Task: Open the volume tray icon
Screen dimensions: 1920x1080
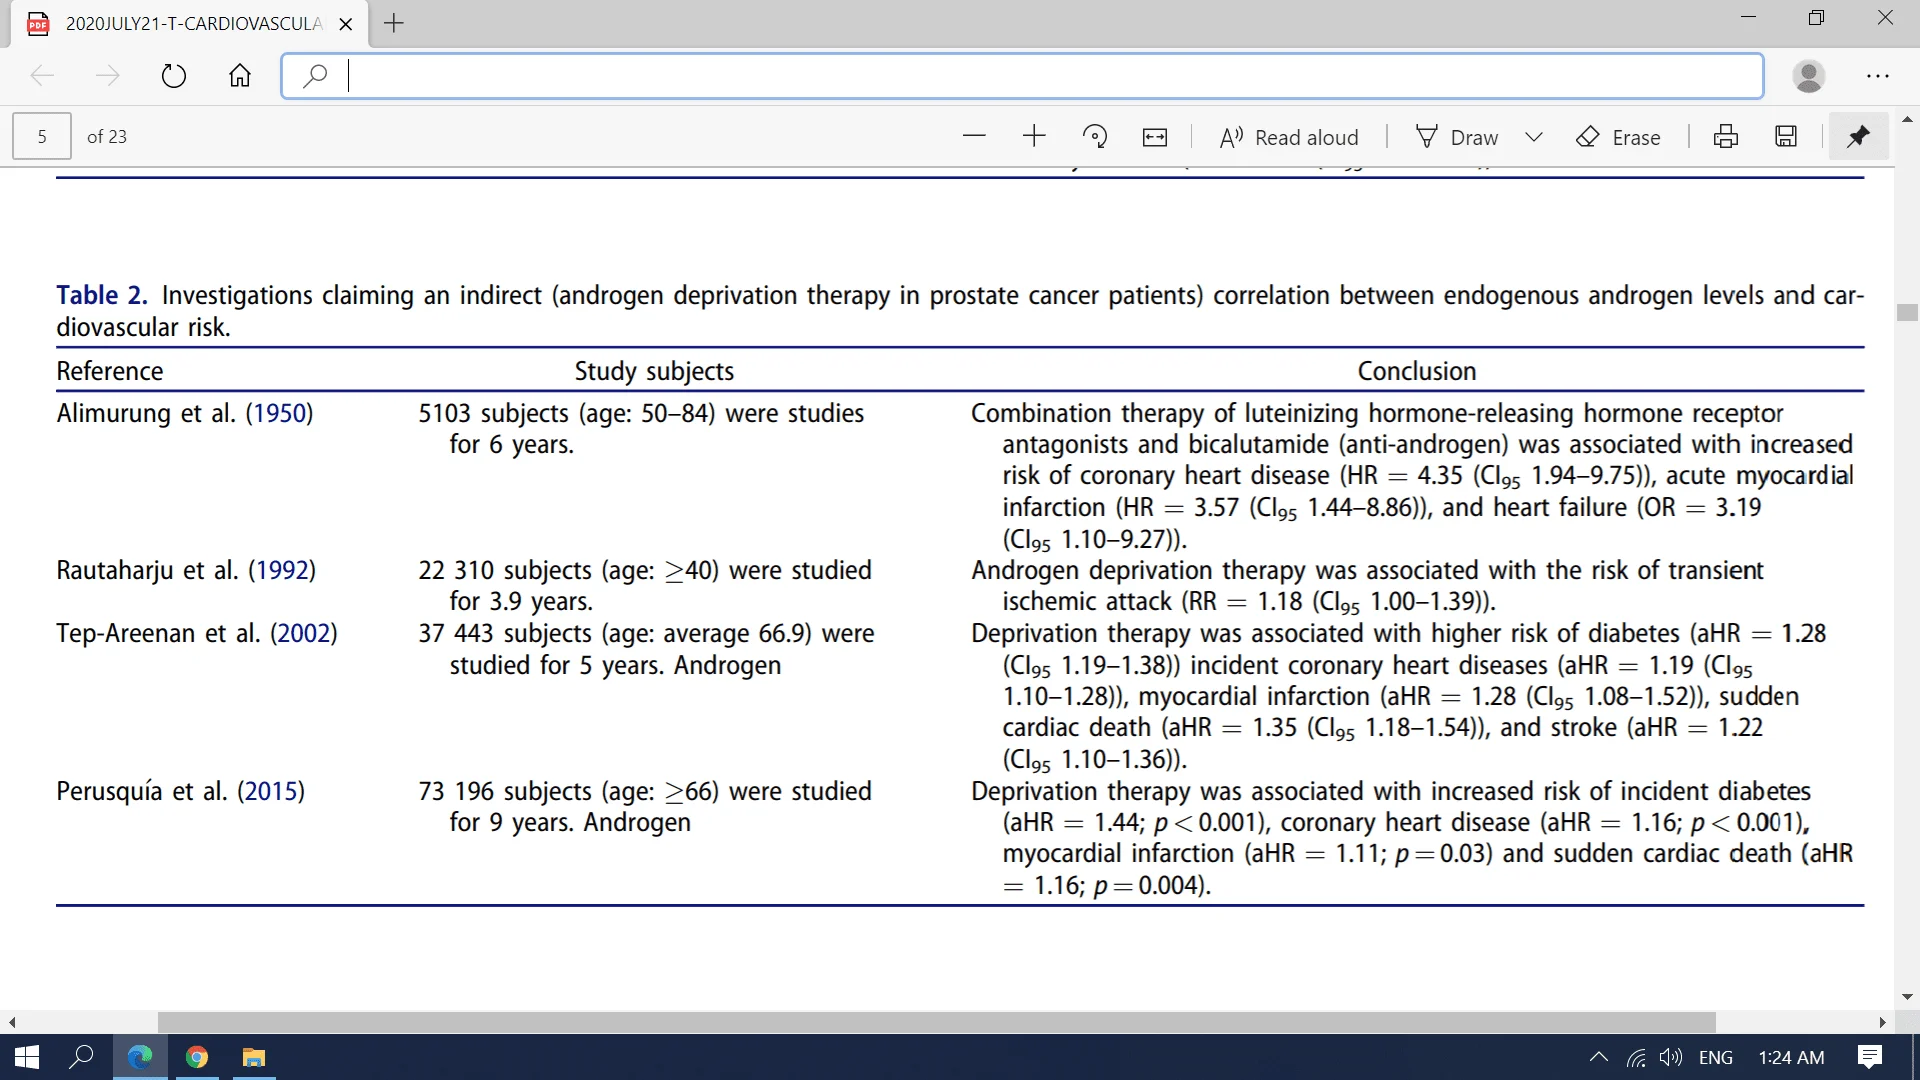Action: tap(1670, 1058)
